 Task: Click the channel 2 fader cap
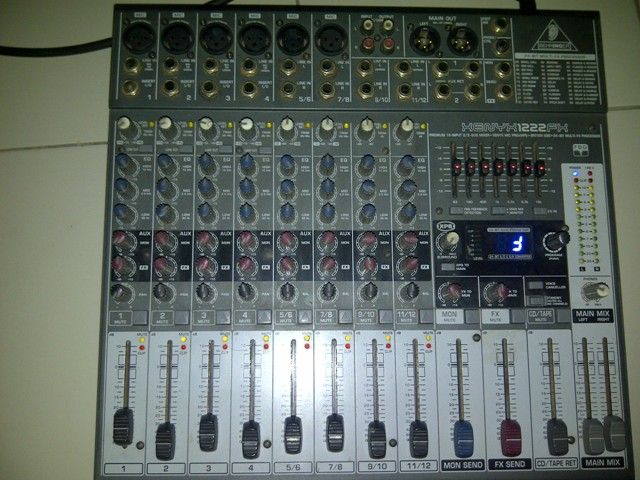click(x=165, y=441)
